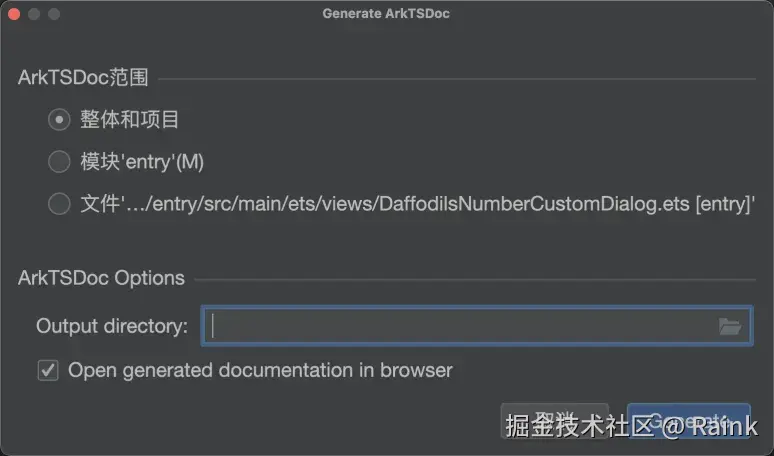Select the 文件 DaffodilsNumberCustomDialog.ets radio button
Screen dimensions: 774x456
pos(59,204)
